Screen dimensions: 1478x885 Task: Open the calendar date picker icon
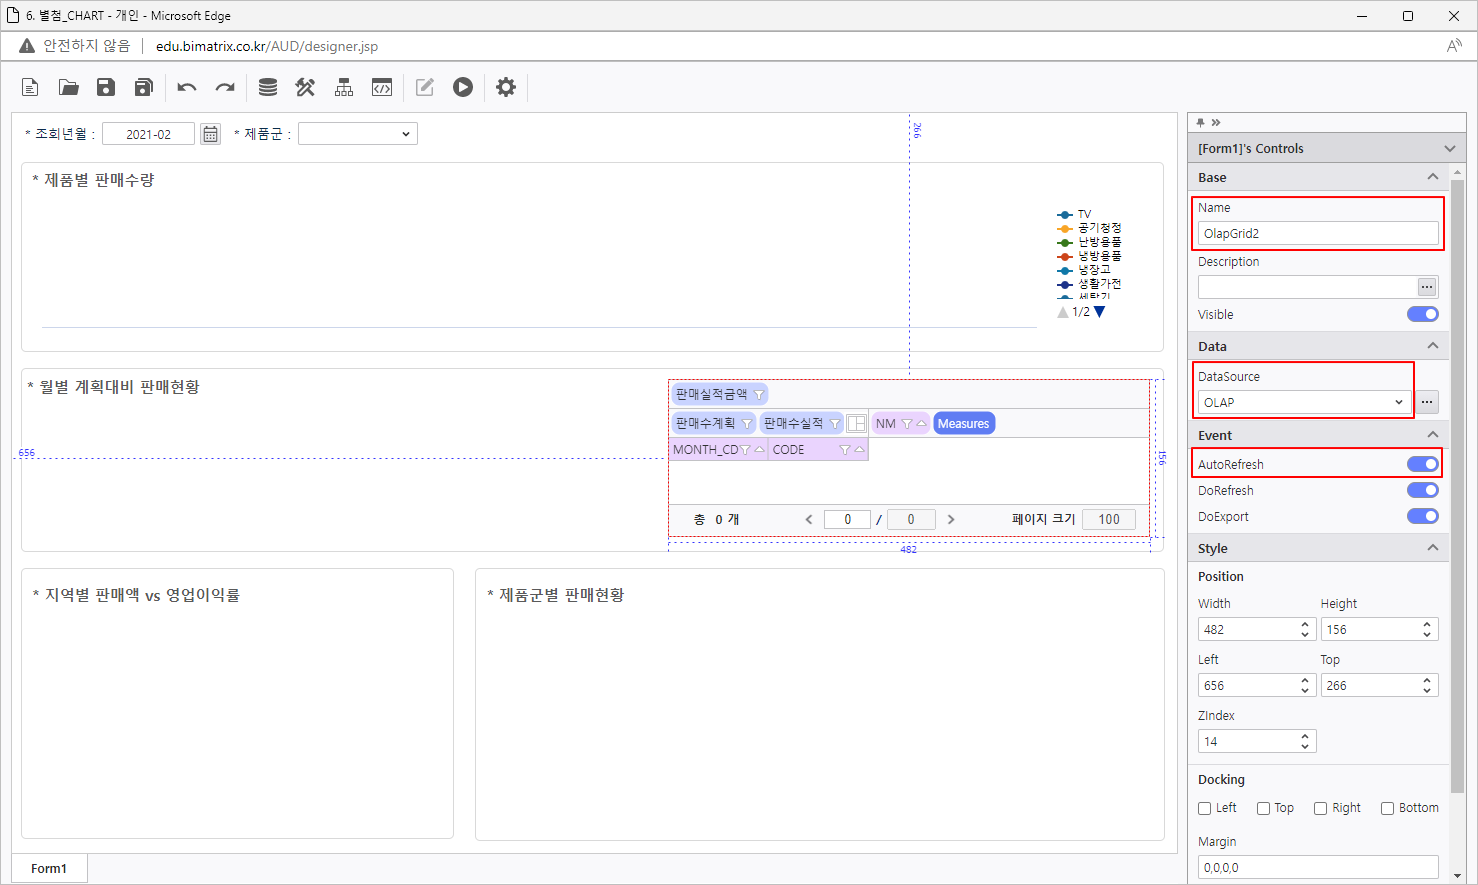click(x=210, y=134)
